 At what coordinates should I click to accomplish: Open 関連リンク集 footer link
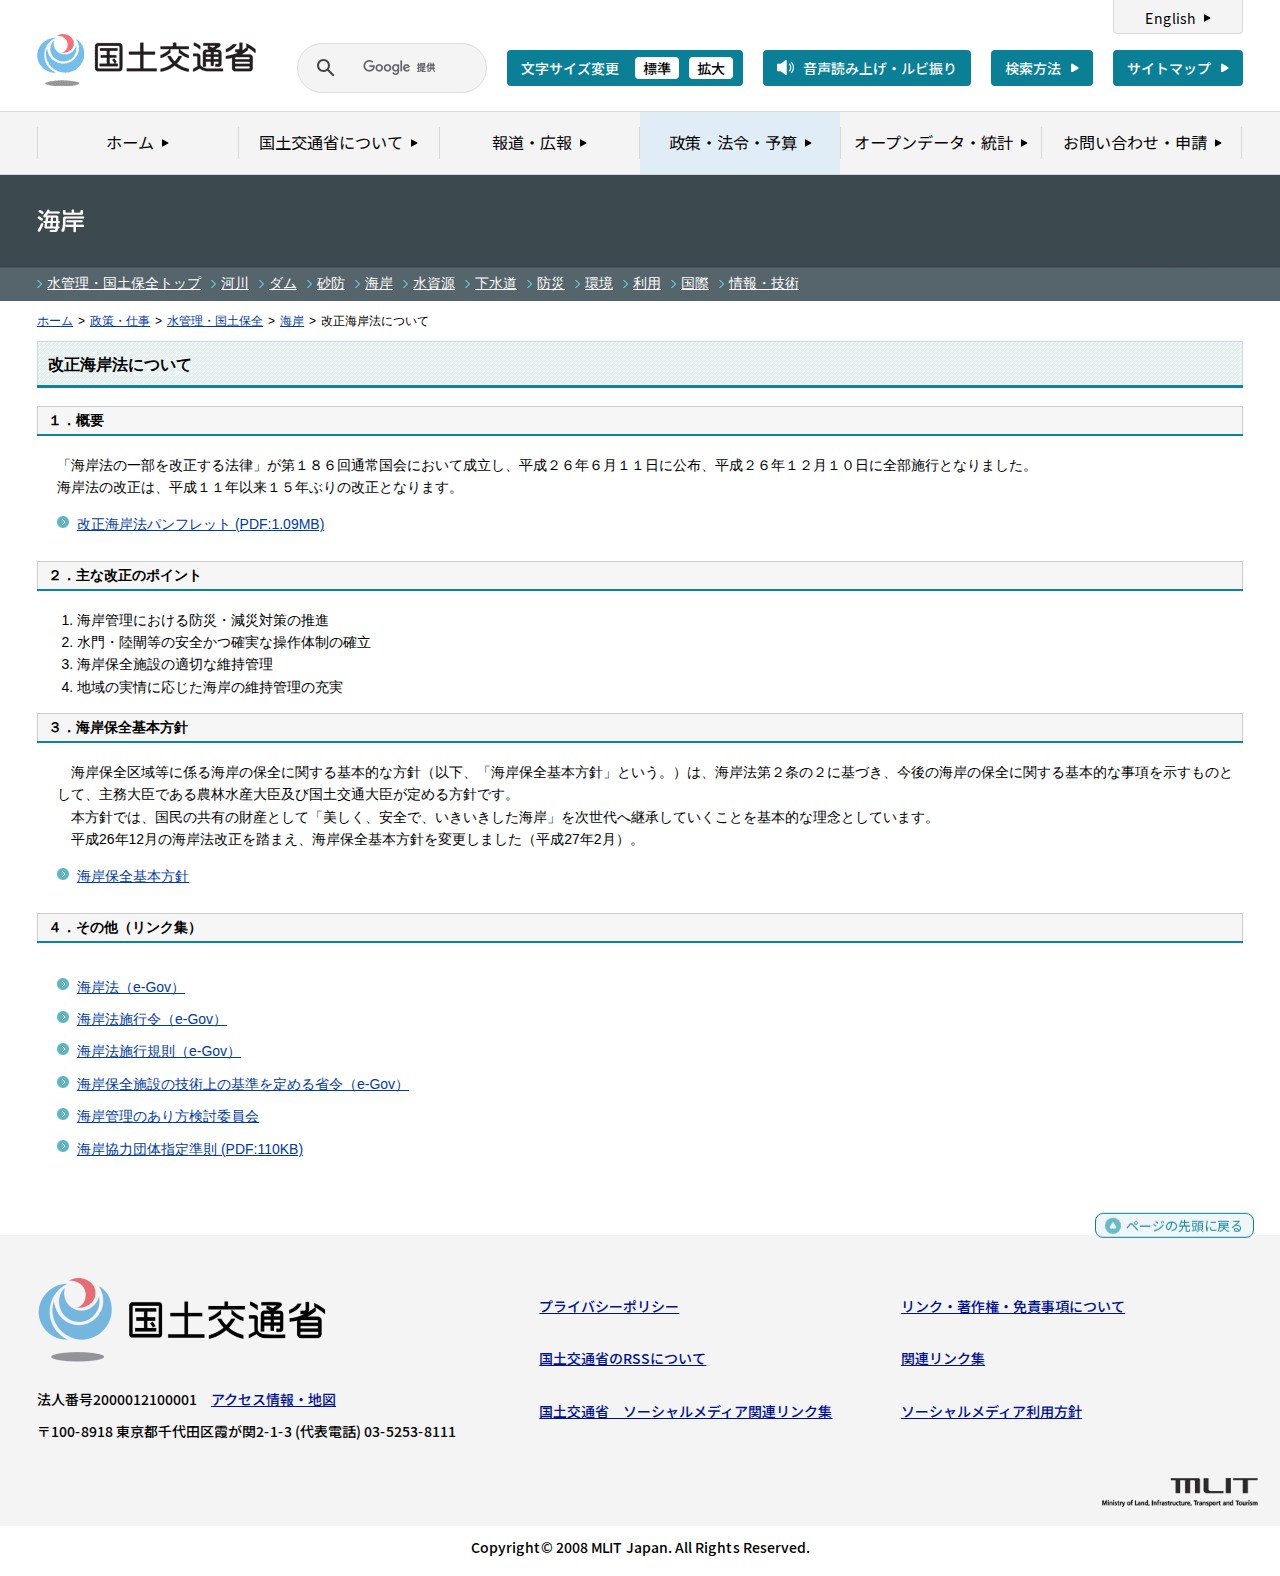coord(943,1359)
